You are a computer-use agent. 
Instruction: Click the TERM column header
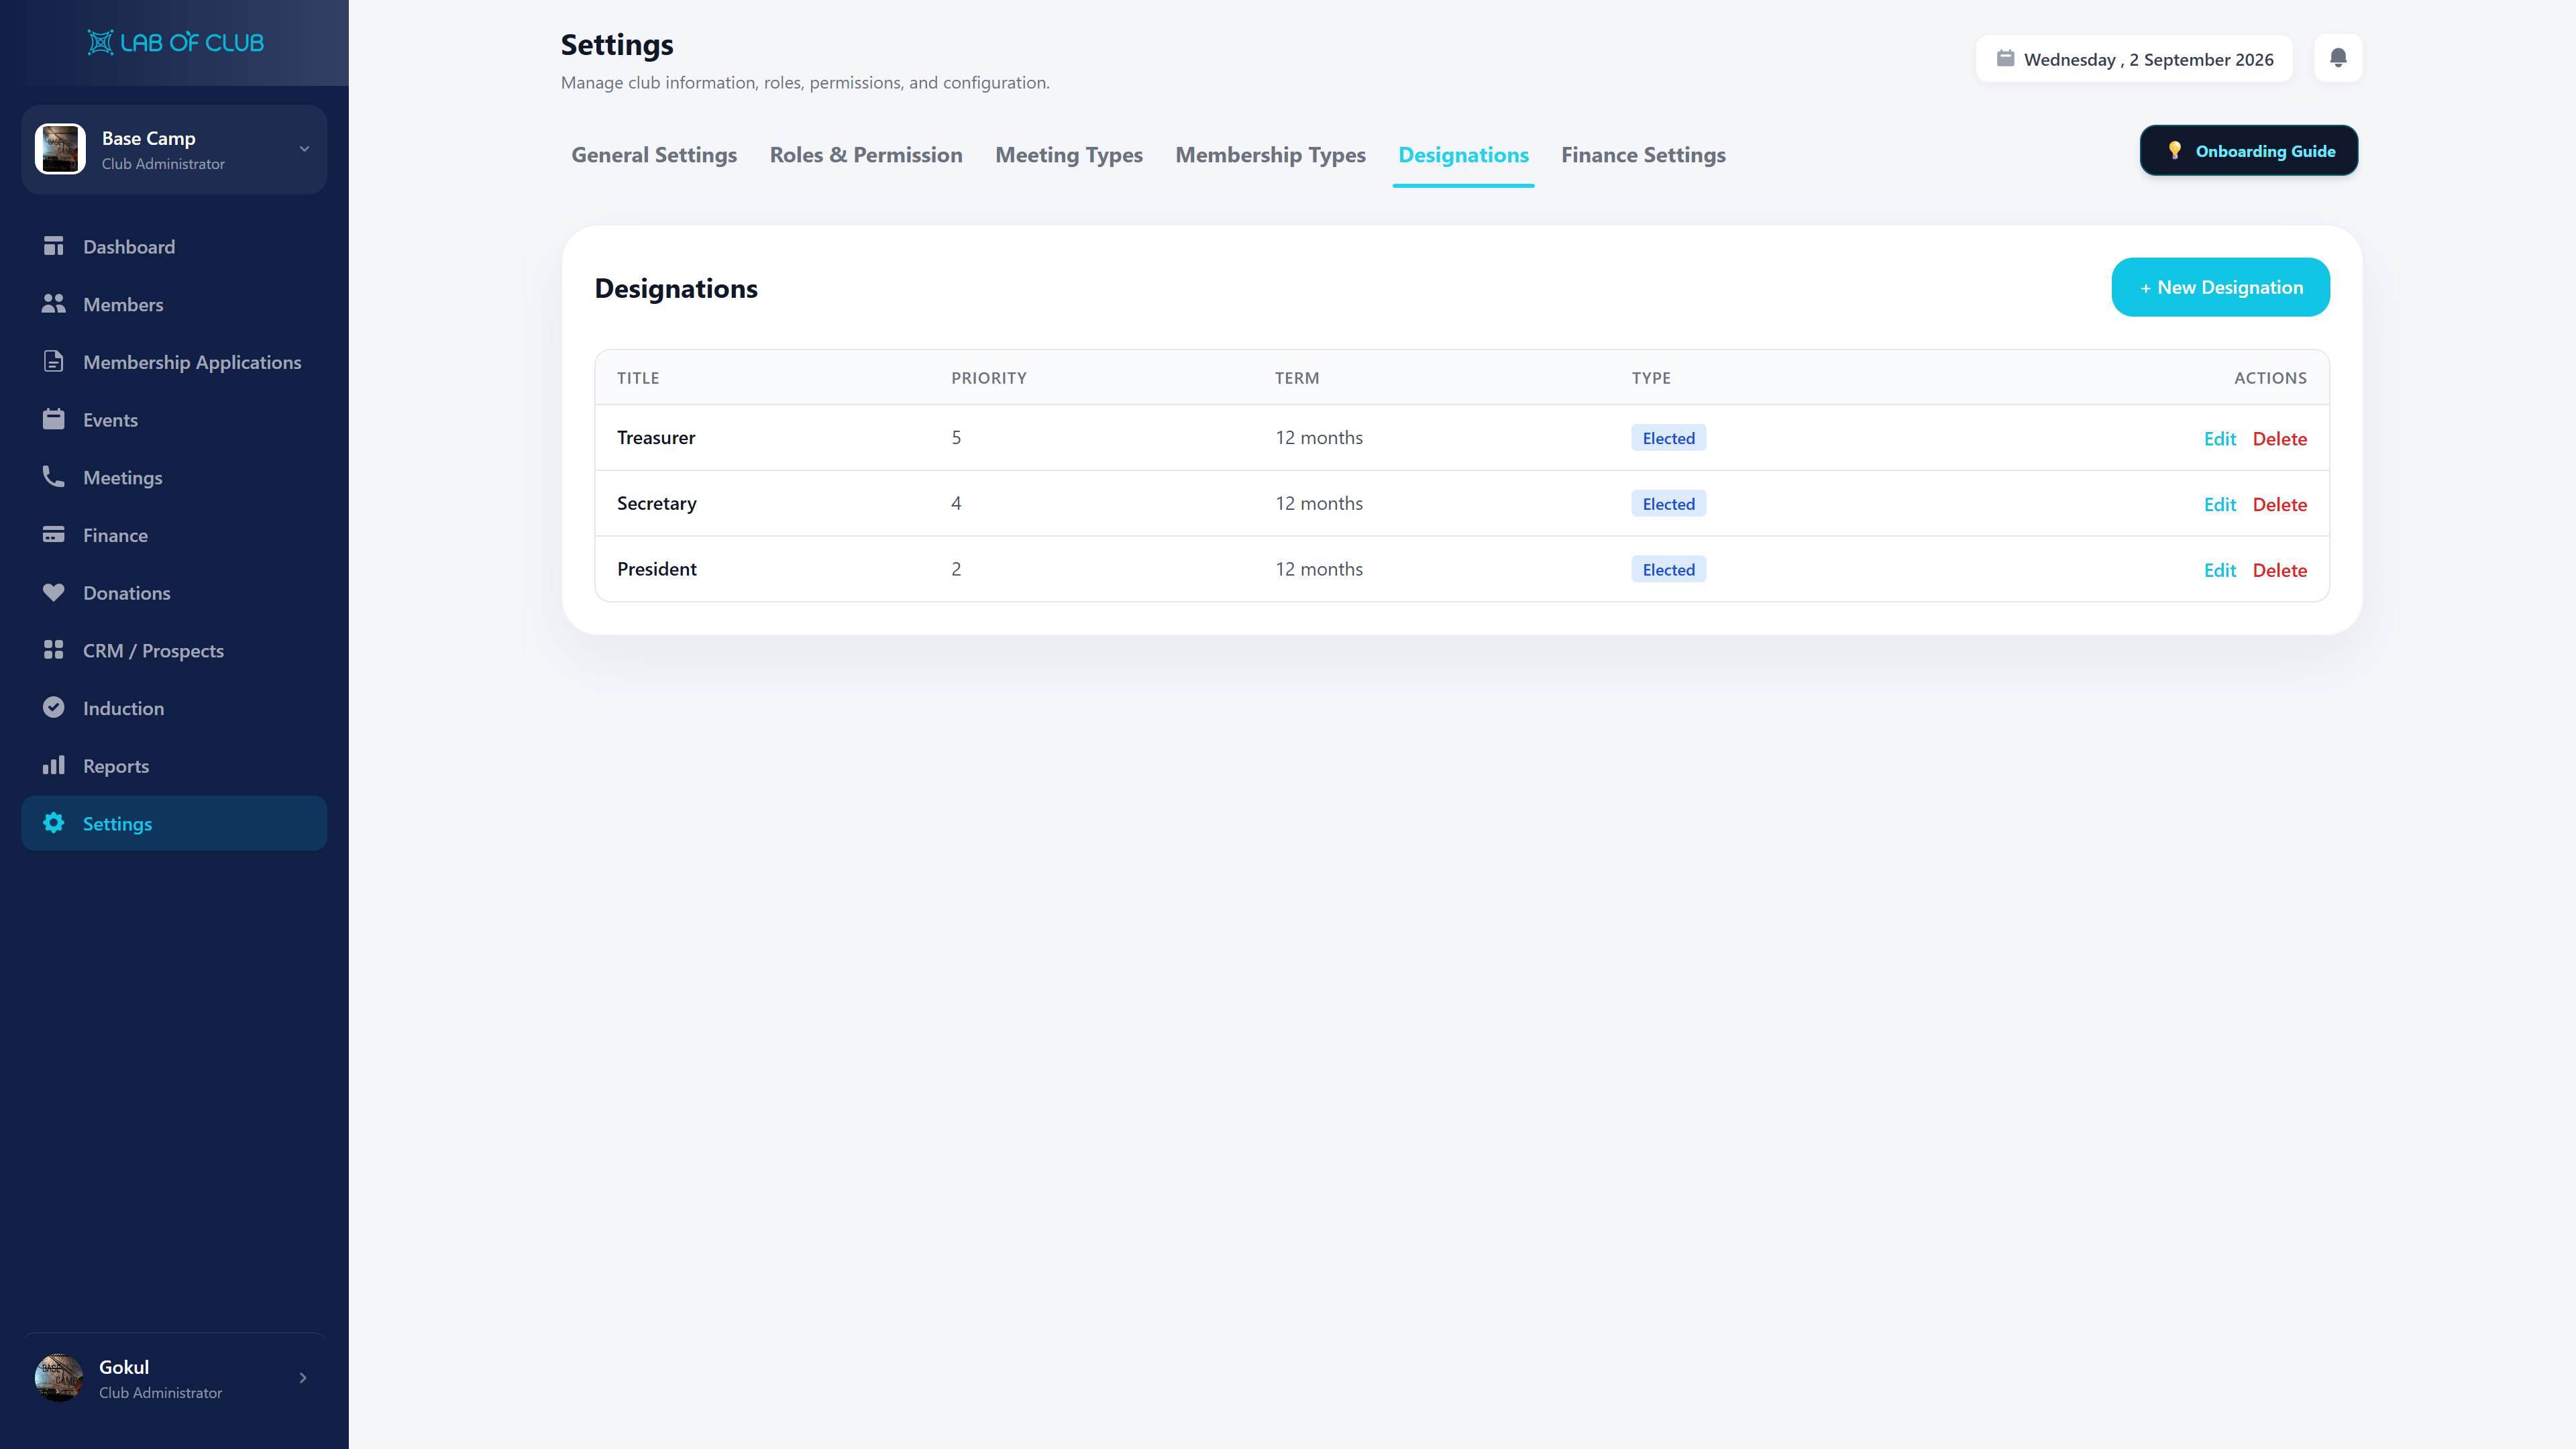pyautogui.click(x=1296, y=378)
